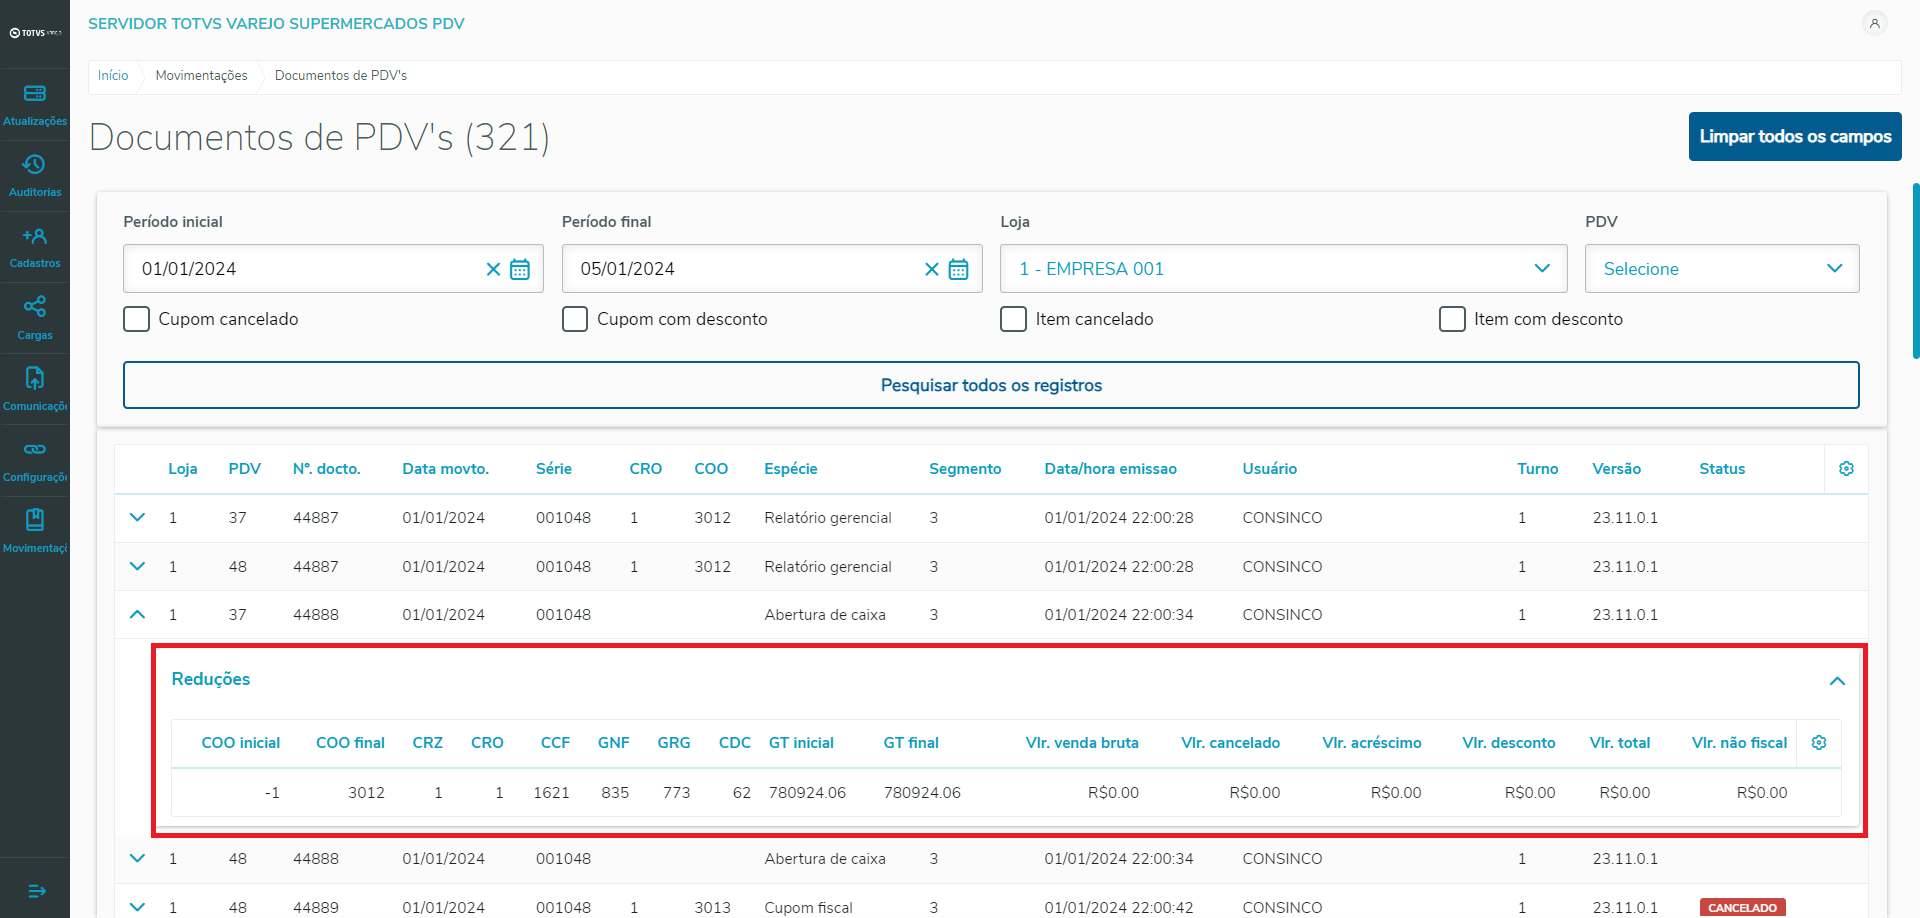Check the Cupom com desconto checkbox

(x=575, y=319)
